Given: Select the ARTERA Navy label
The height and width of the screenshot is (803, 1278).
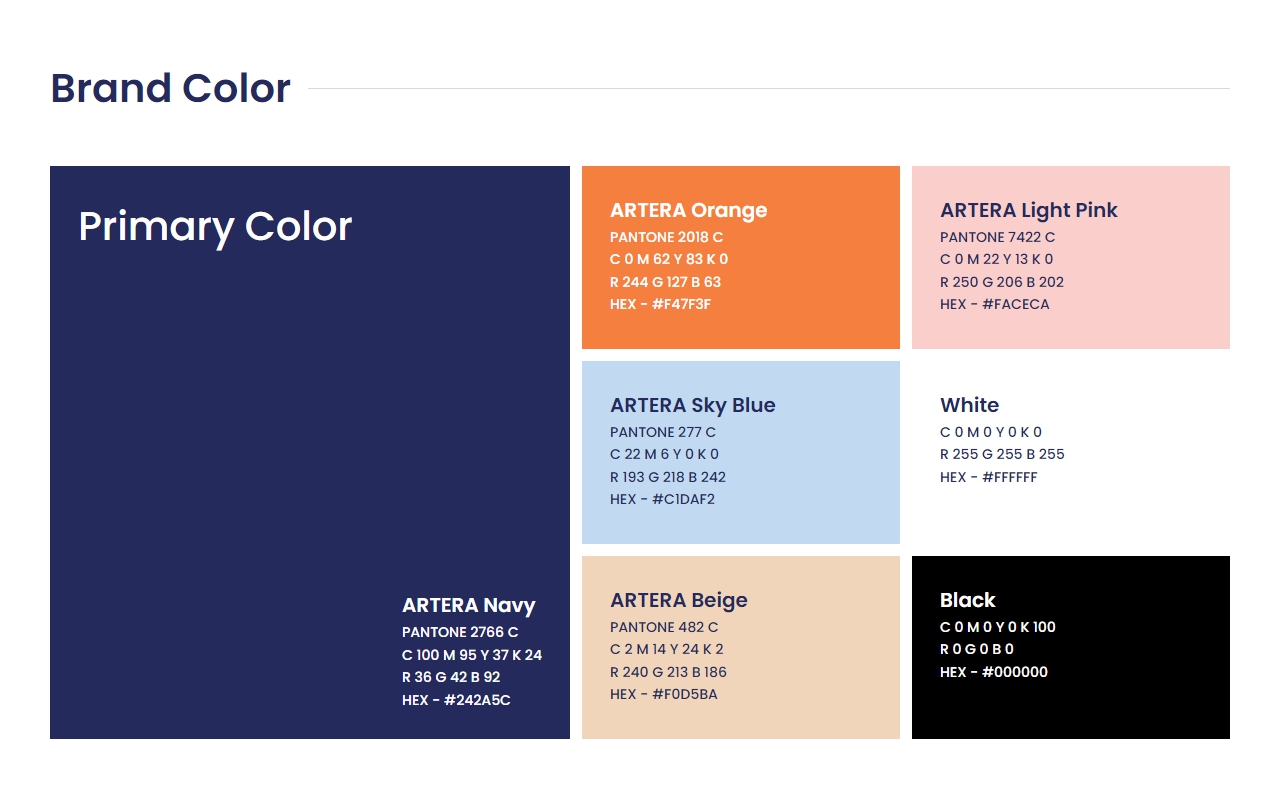Looking at the screenshot, I should [x=468, y=605].
